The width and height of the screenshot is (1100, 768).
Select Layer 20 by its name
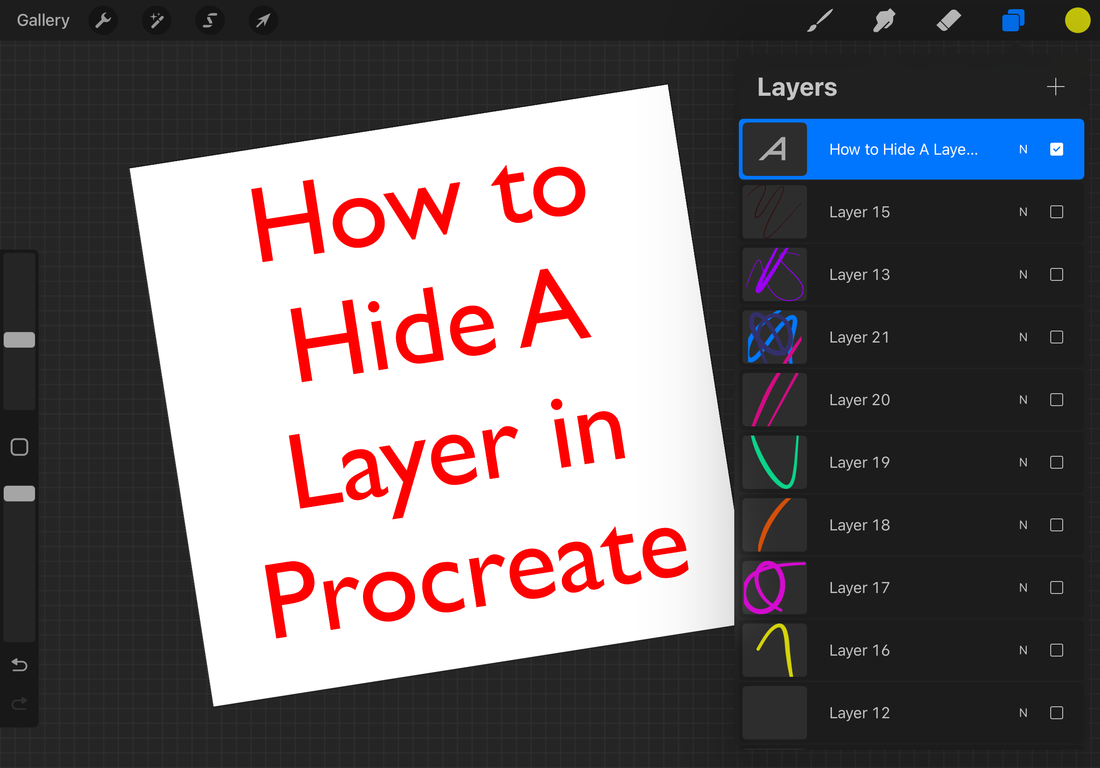859,400
